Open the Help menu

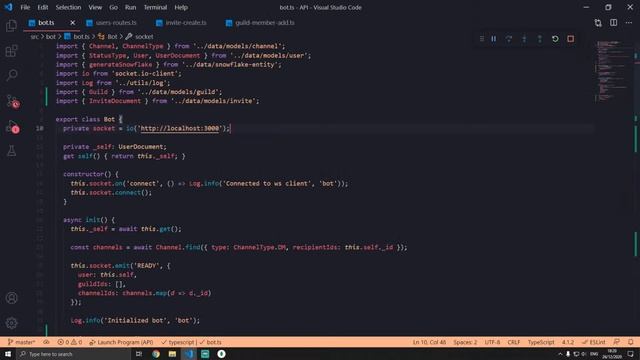tap(181, 7)
